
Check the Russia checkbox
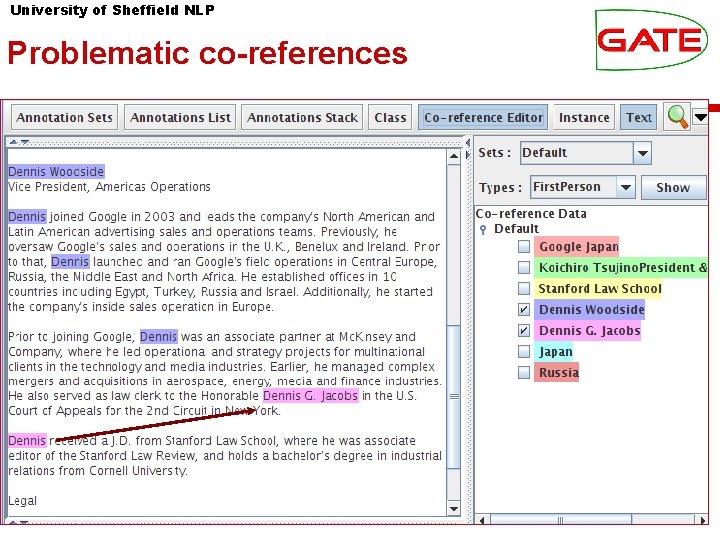coord(523,372)
